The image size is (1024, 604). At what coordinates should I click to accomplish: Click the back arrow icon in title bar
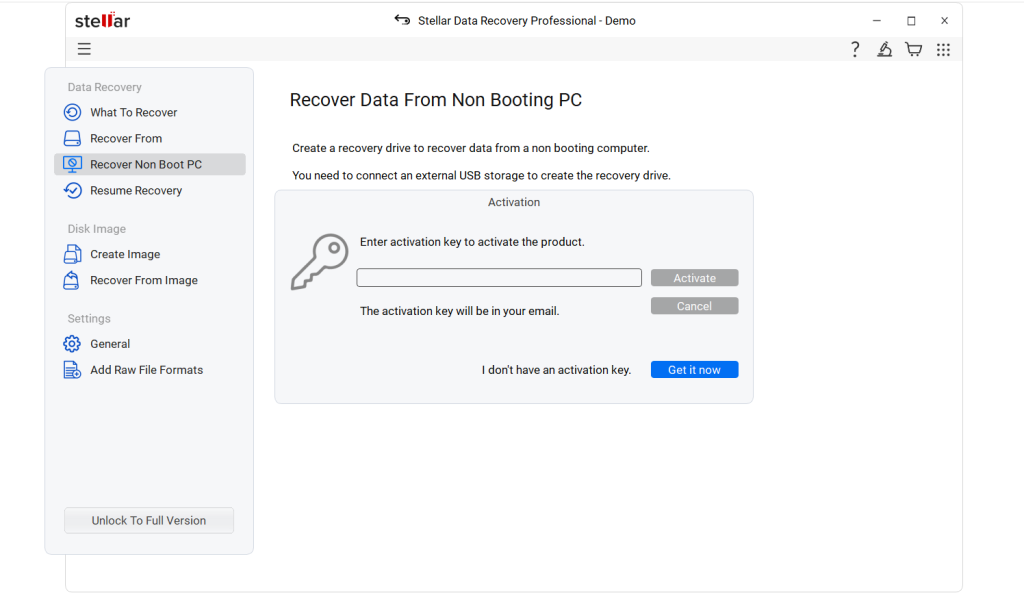[x=402, y=20]
